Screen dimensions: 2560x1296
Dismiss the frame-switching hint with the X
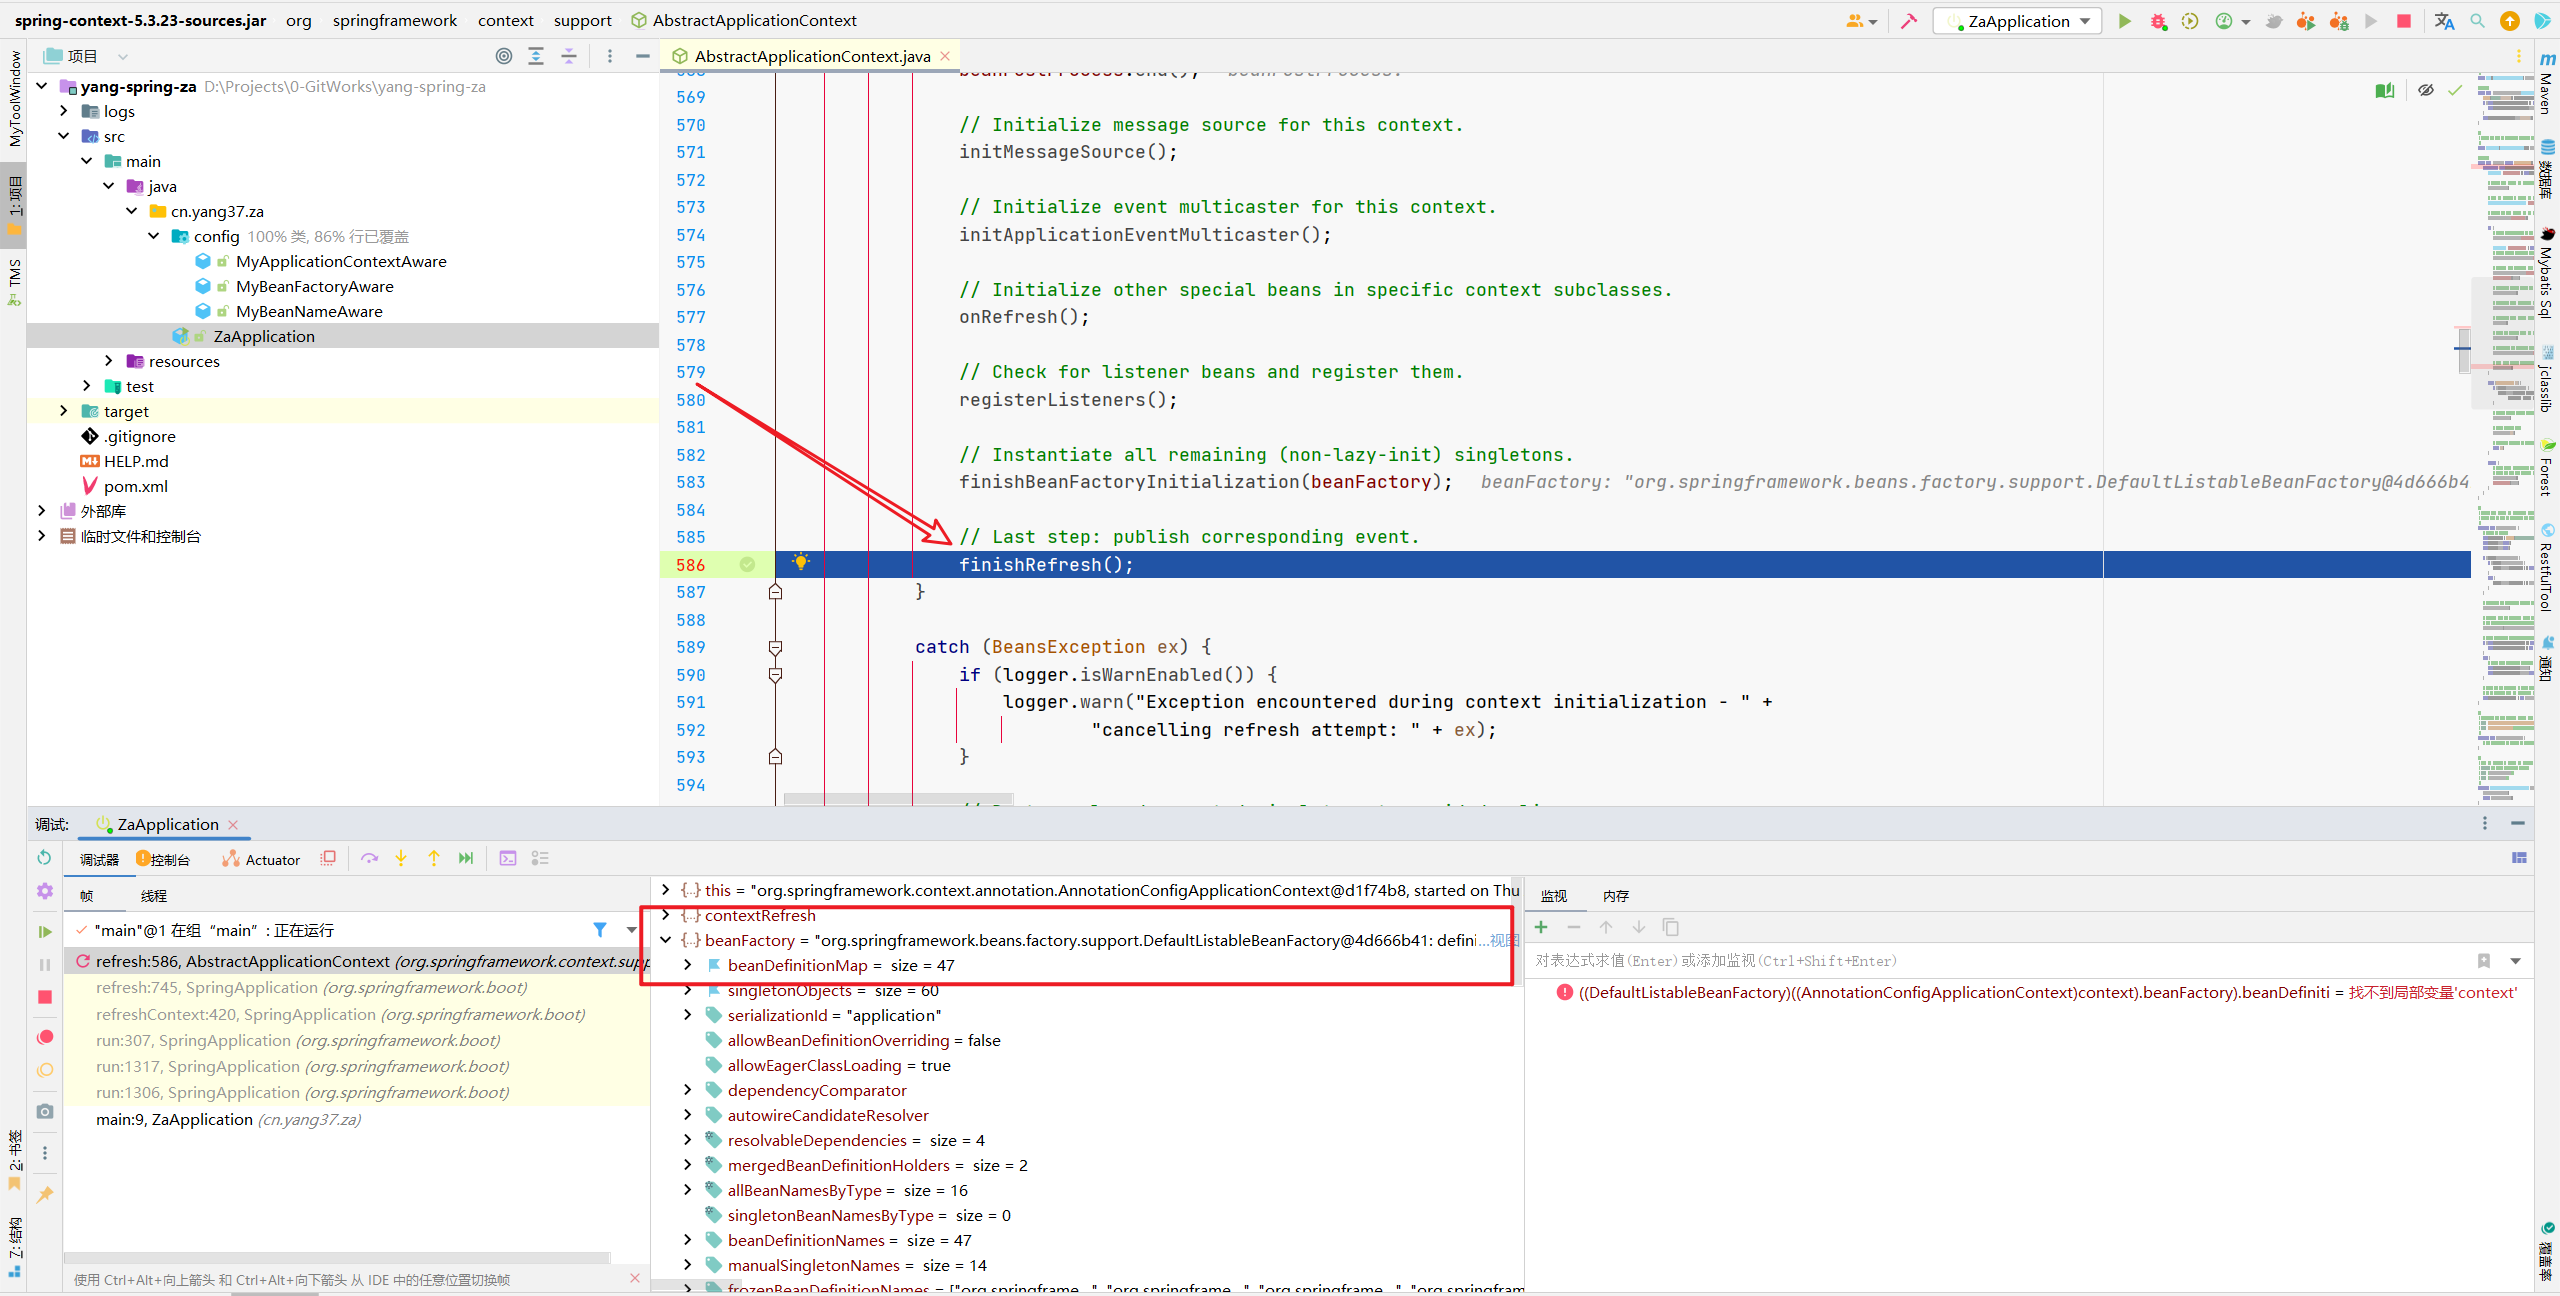pyautogui.click(x=634, y=1278)
